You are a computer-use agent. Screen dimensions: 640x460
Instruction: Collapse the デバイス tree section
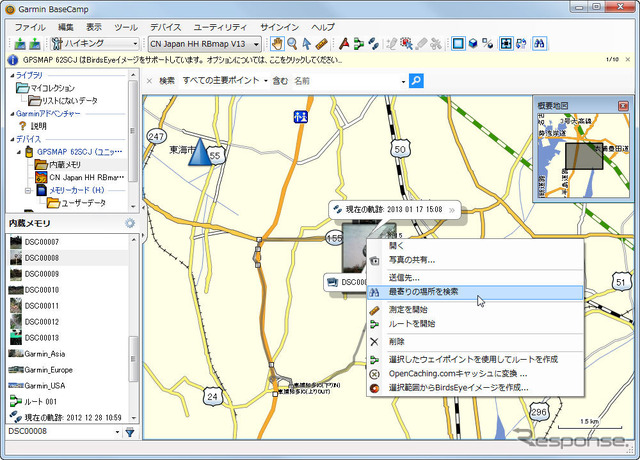(12, 139)
